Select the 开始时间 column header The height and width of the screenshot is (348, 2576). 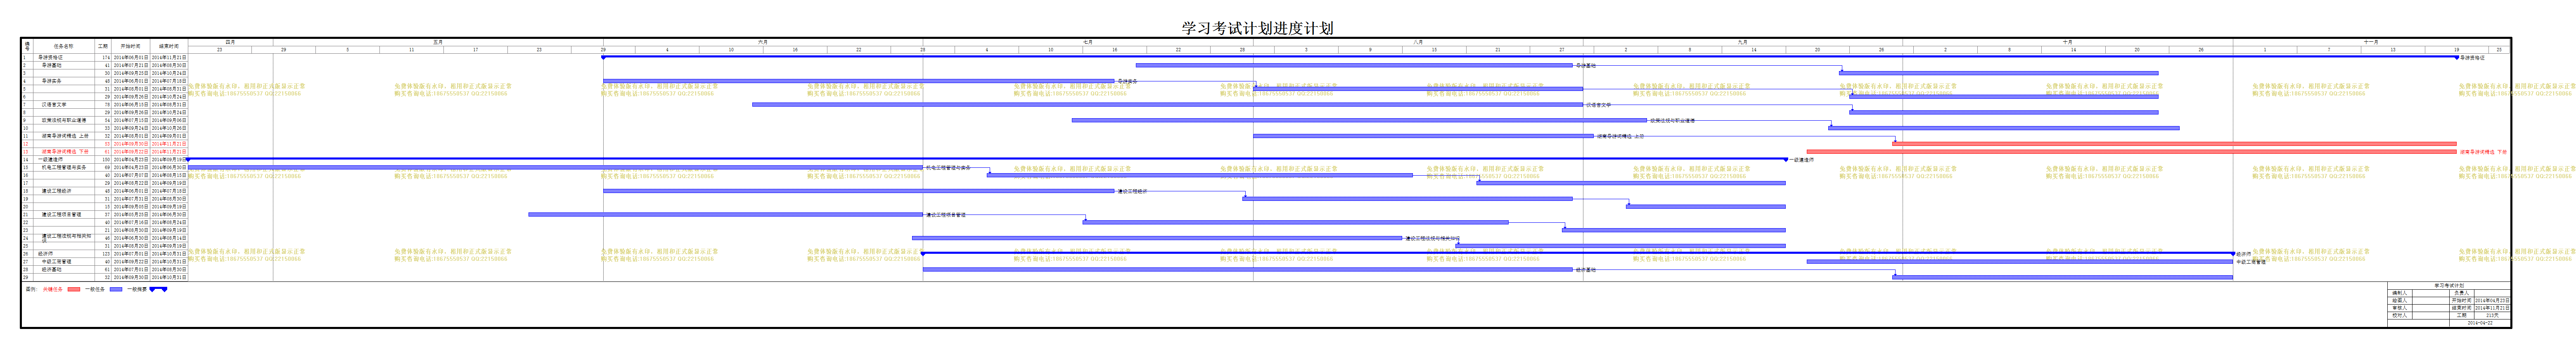(x=130, y=46)
